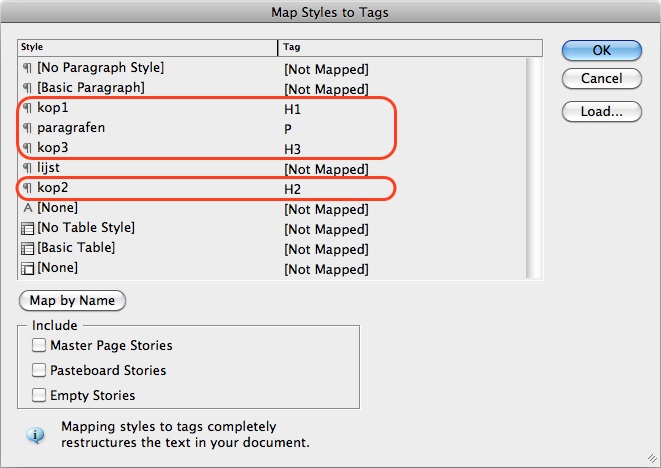The image size is (661, 468).
Task: Enable Master Page Stories checkbox
Action: coord(39,345)
